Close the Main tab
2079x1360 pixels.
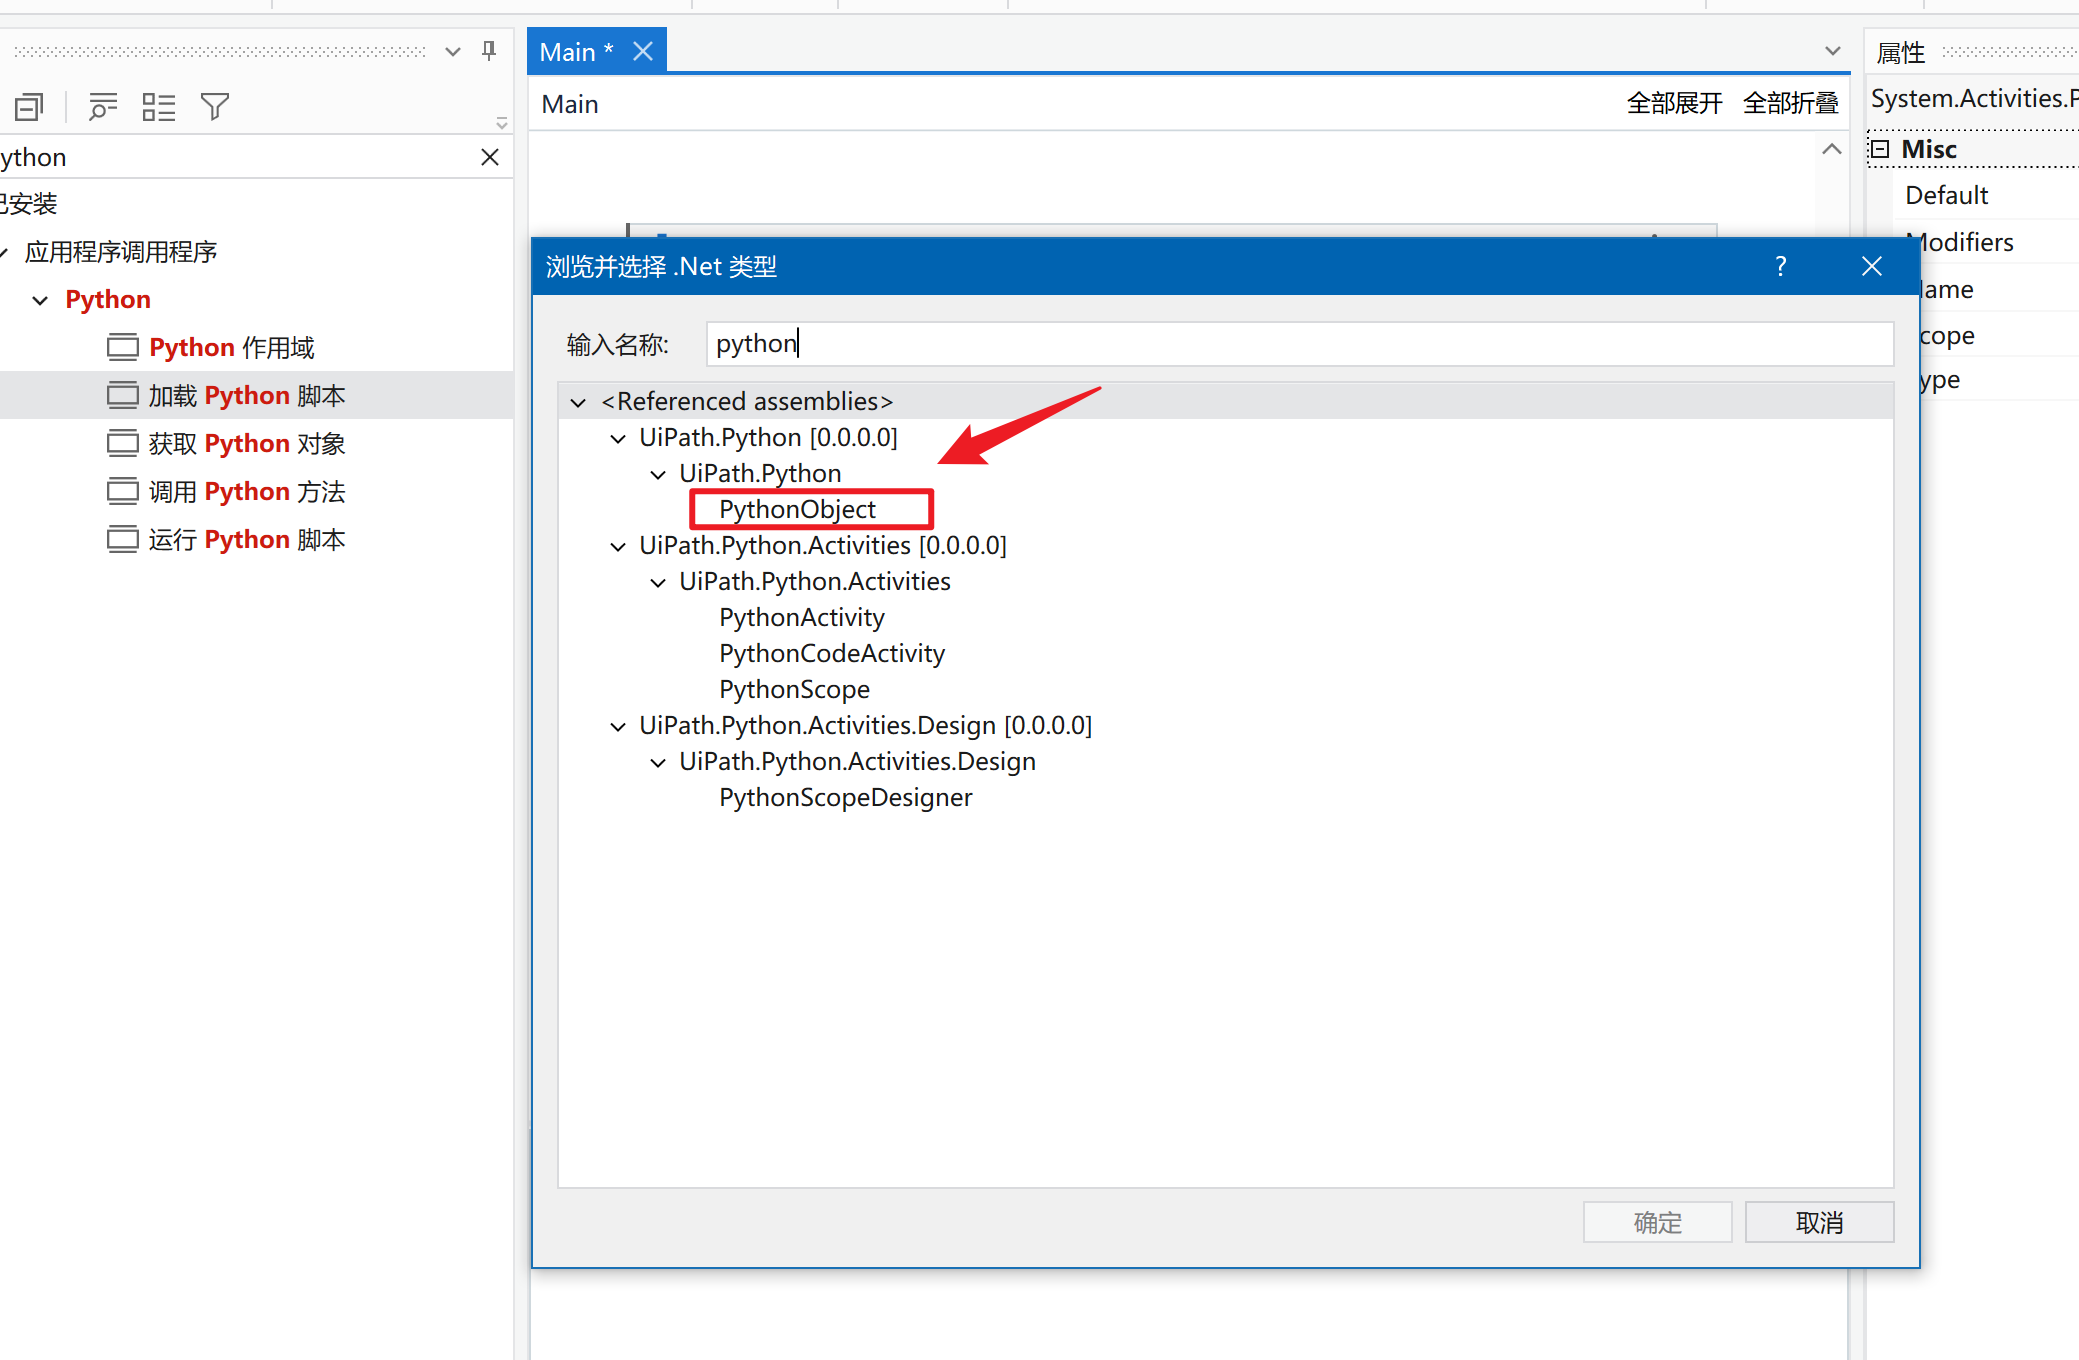[x=643, y=51]
